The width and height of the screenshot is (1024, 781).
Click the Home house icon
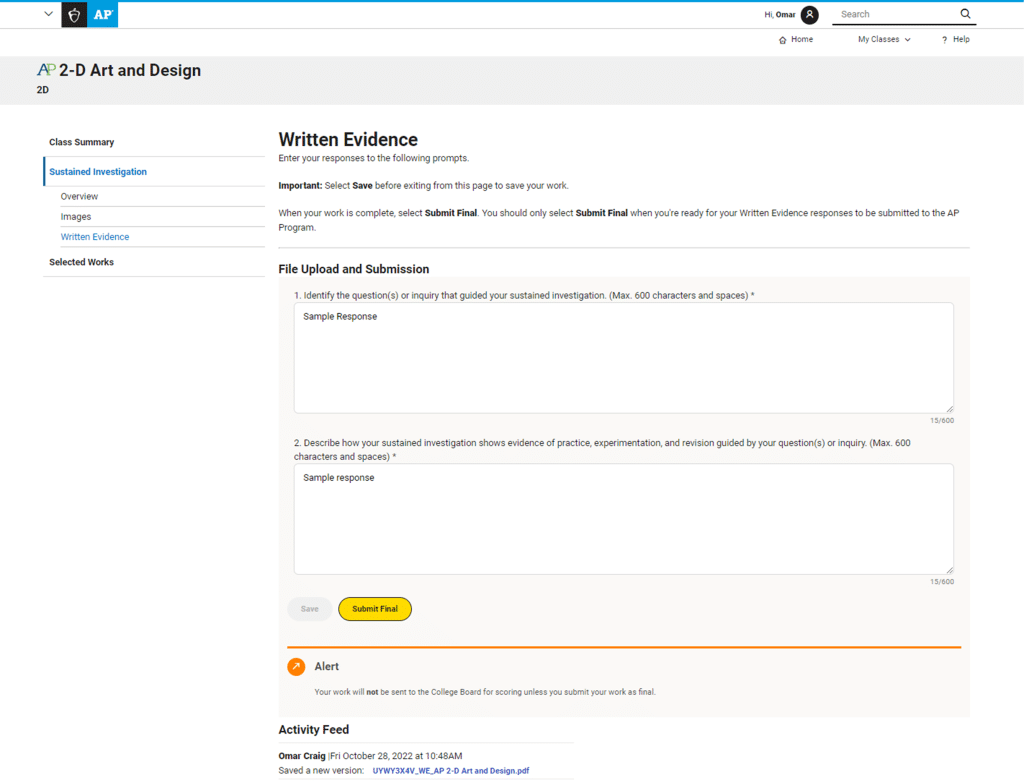782,40
